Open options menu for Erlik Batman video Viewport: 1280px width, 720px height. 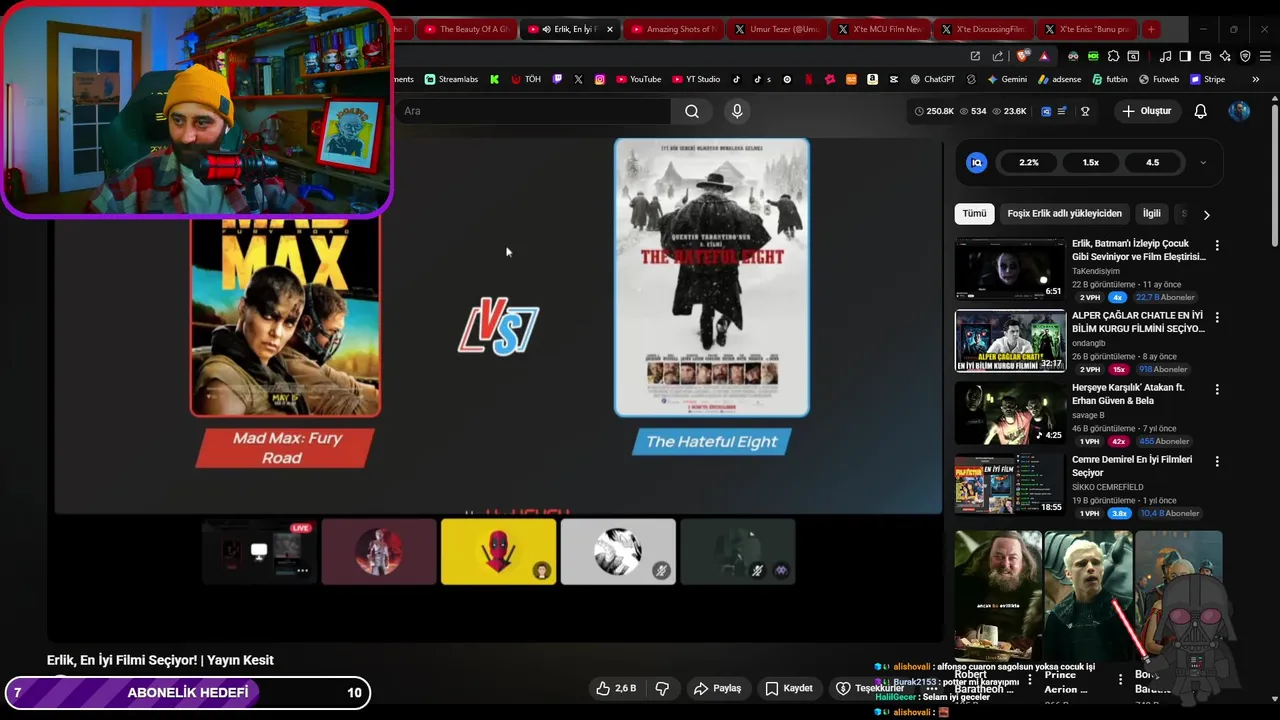click(x=1217, y=245)
